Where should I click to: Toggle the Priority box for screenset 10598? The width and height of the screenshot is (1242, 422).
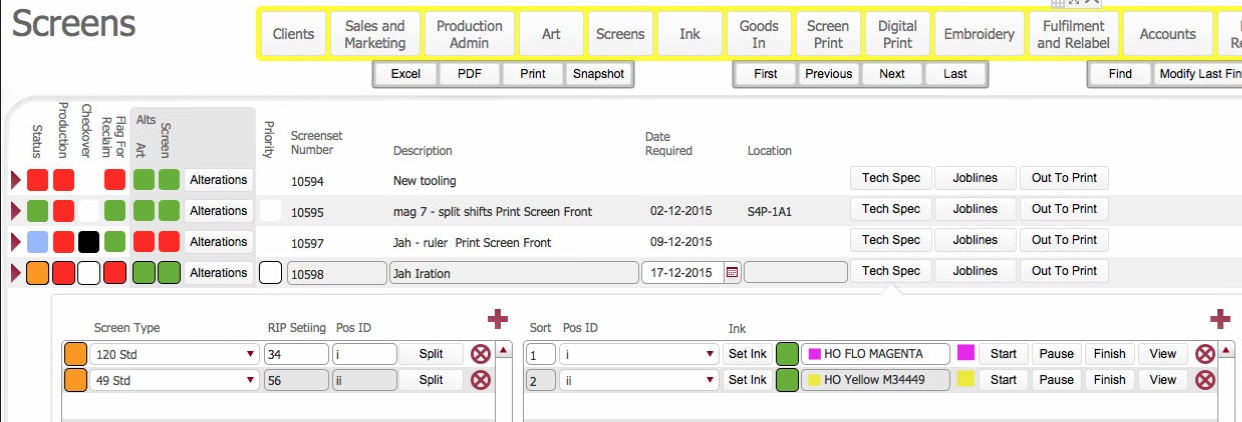point(270,273)
